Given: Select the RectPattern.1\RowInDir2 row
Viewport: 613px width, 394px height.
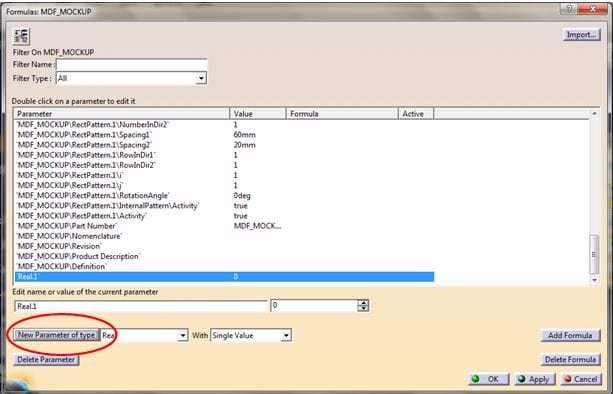Looking at the screenshot, I should pos(224,165).
